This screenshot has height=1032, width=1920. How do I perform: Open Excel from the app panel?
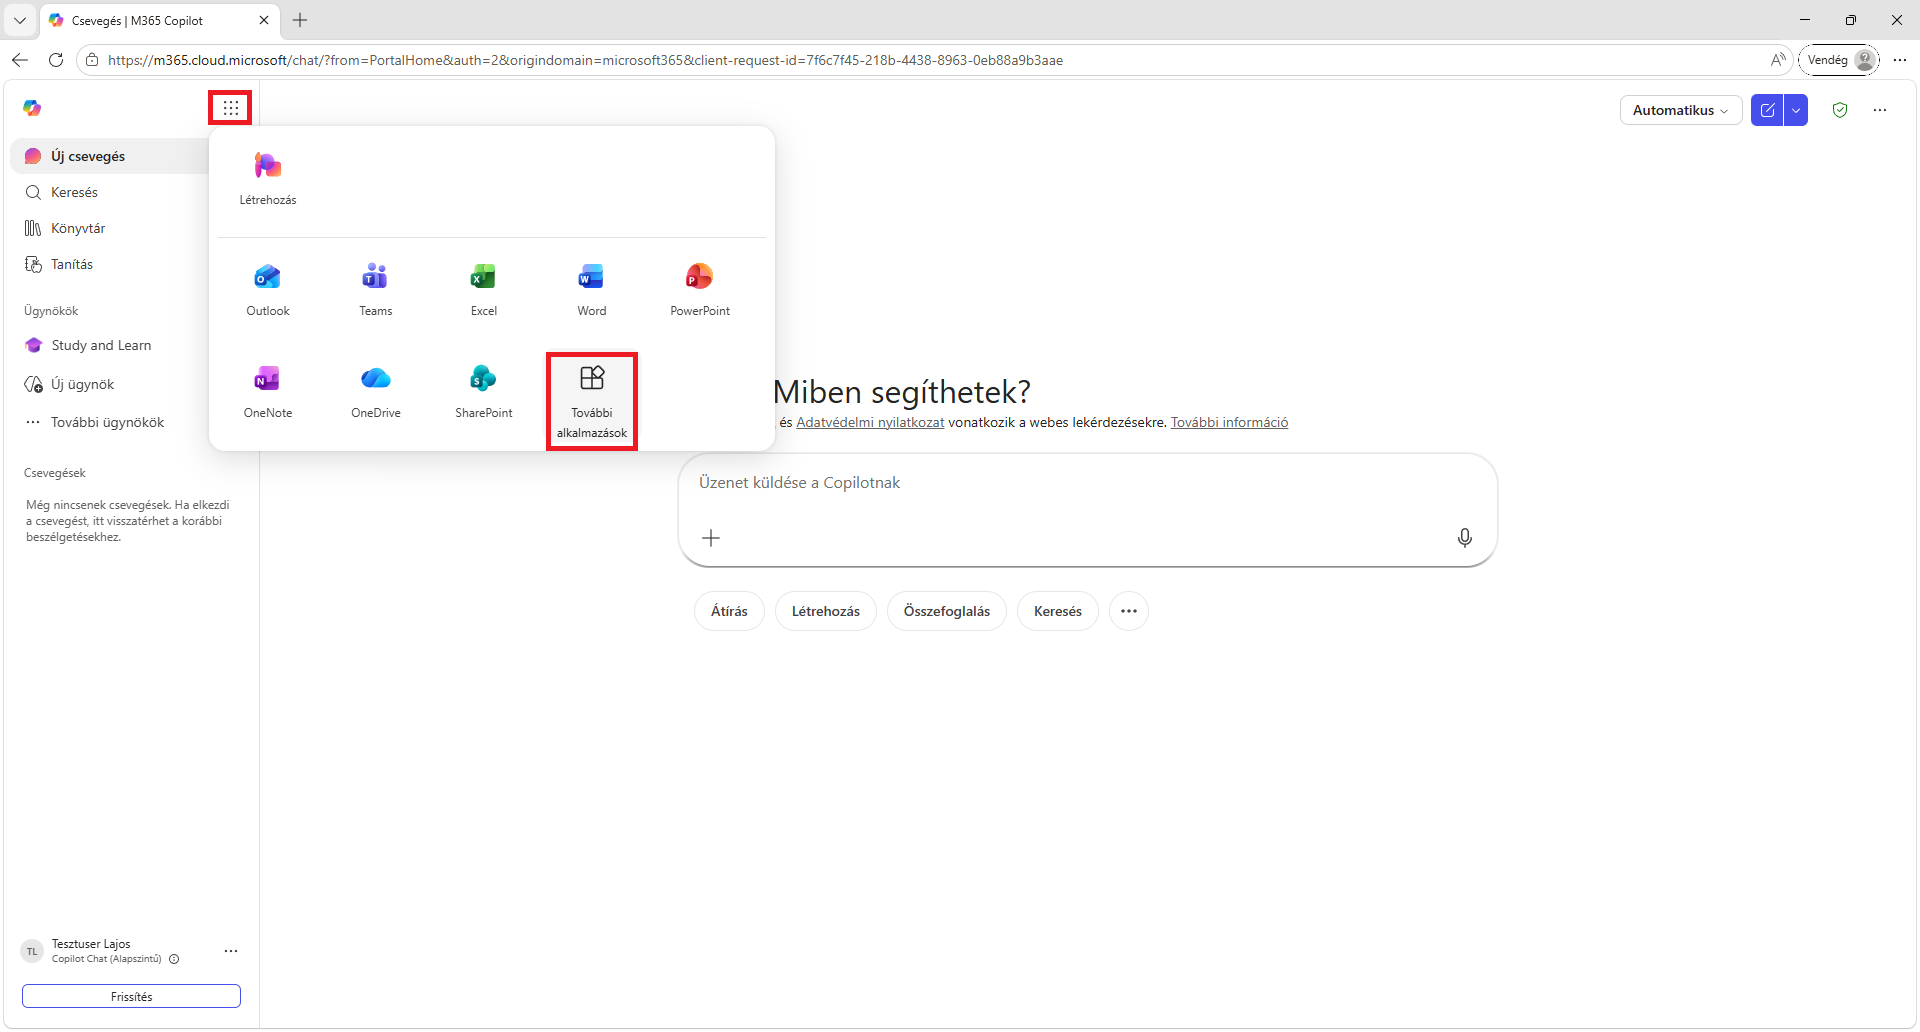pos(484,290)
